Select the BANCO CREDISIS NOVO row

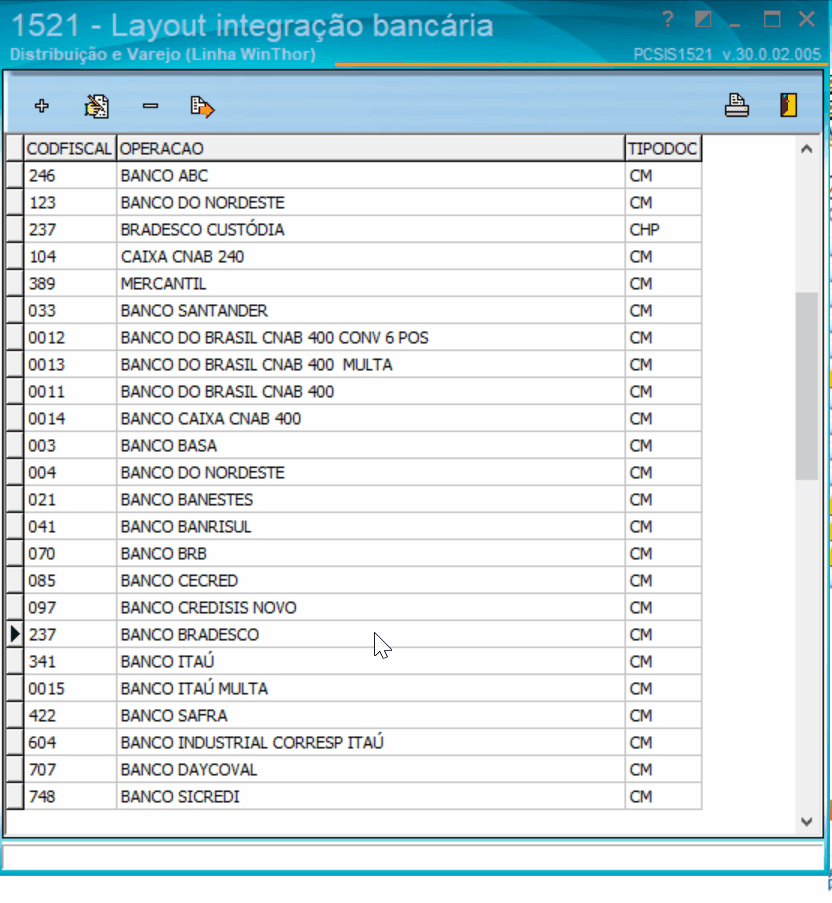coord(354,608)
